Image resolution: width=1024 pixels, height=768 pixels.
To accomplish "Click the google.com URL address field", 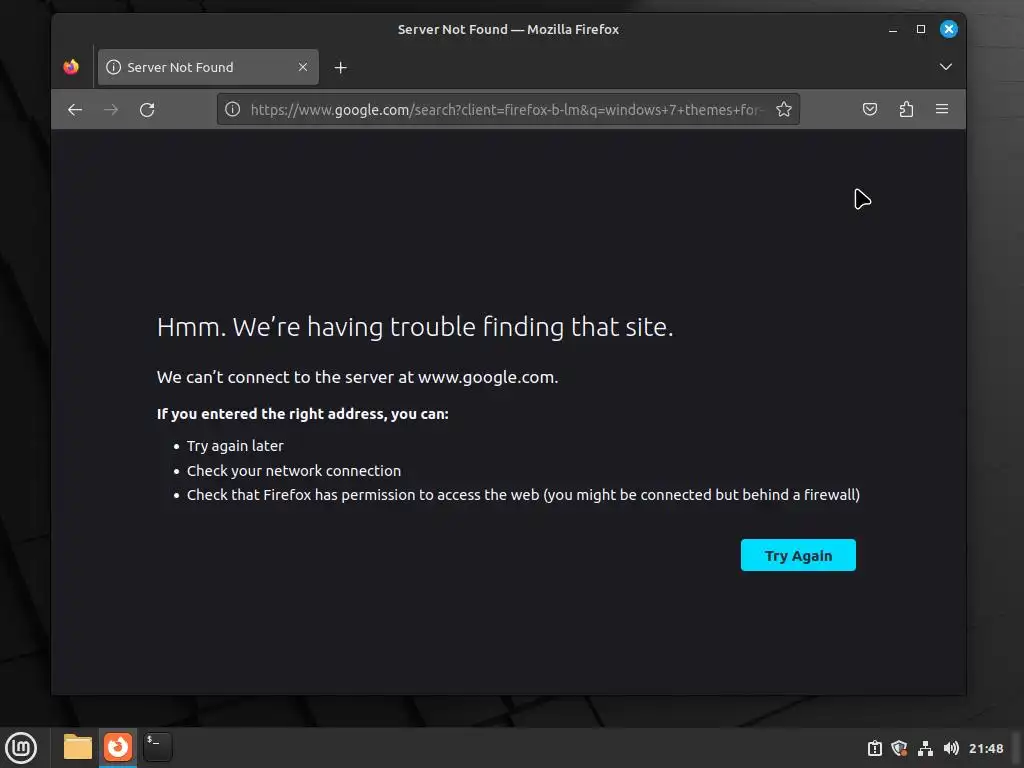I will tap(506, 110).
